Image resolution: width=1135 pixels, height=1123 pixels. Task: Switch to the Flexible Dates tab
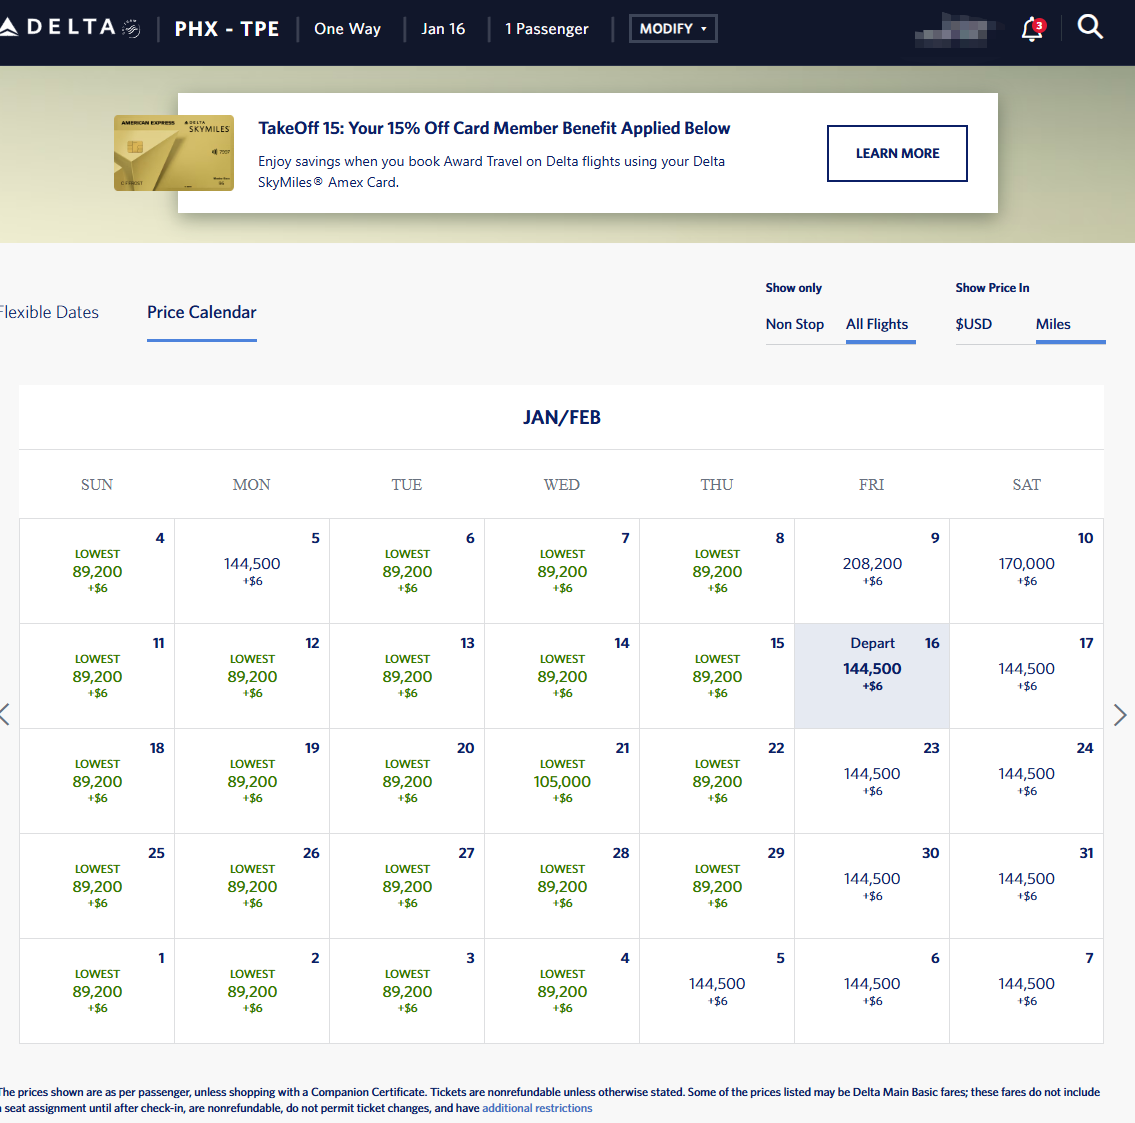[49, 312]
